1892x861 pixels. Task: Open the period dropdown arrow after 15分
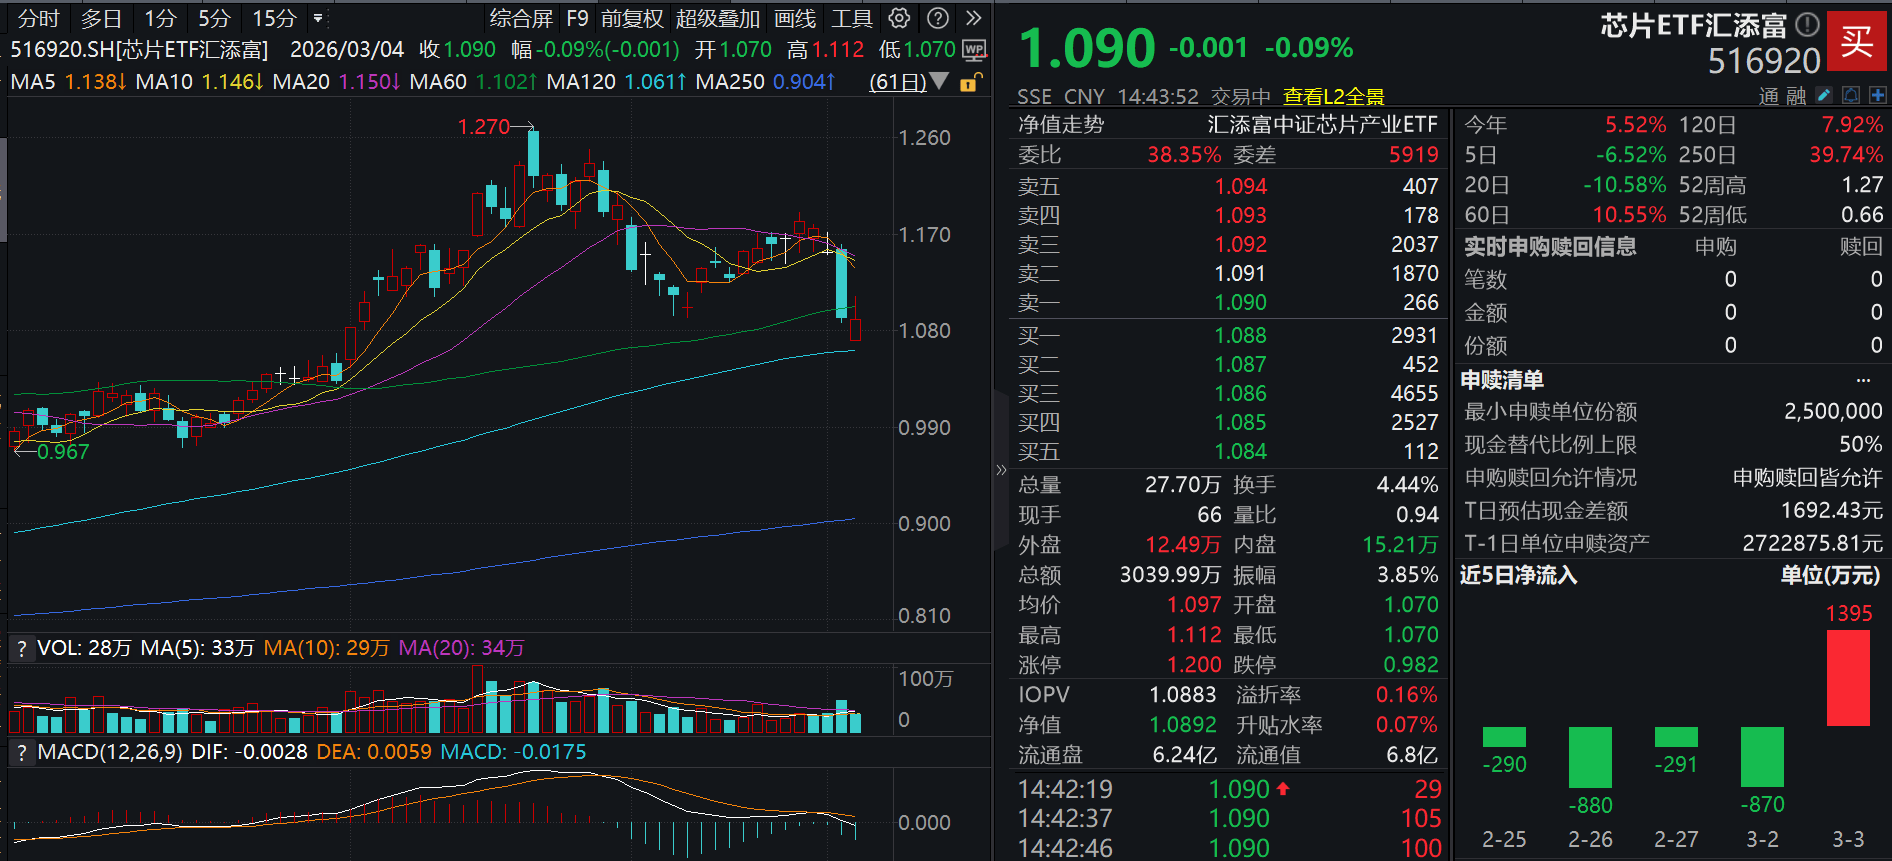pos(318,18)
